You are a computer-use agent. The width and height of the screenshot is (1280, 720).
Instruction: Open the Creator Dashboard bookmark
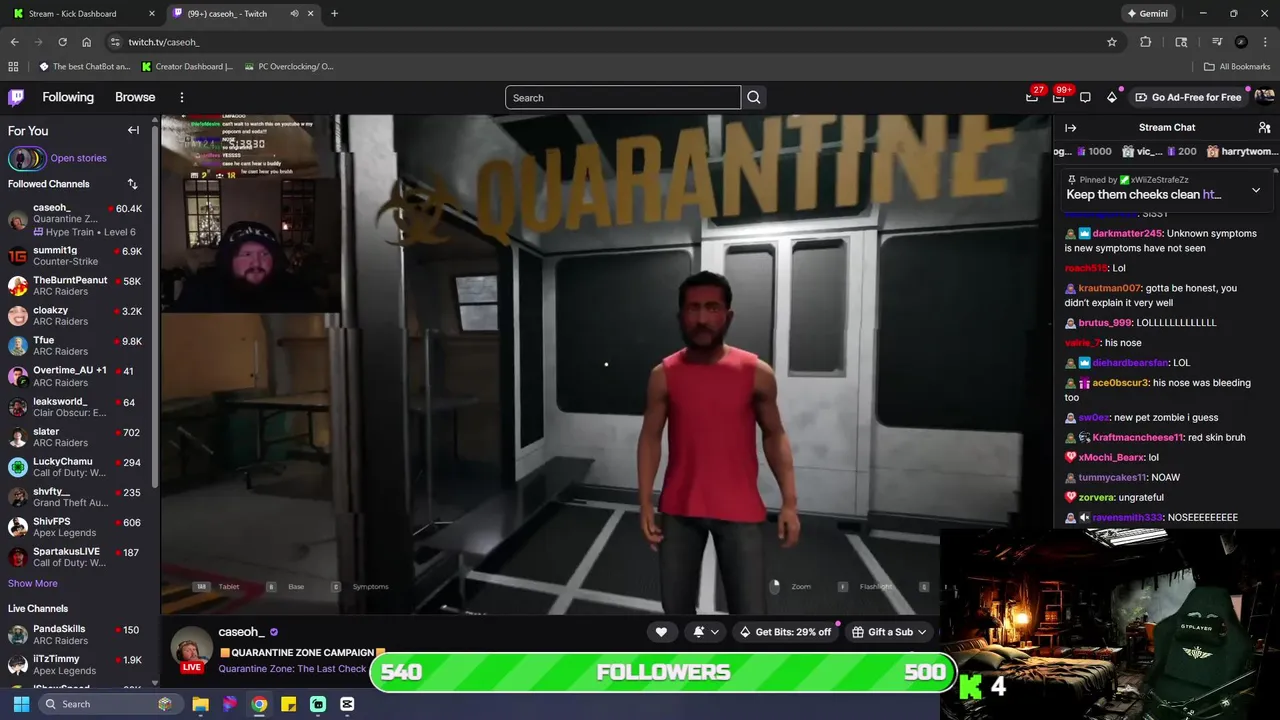click(x=187, y=66)
